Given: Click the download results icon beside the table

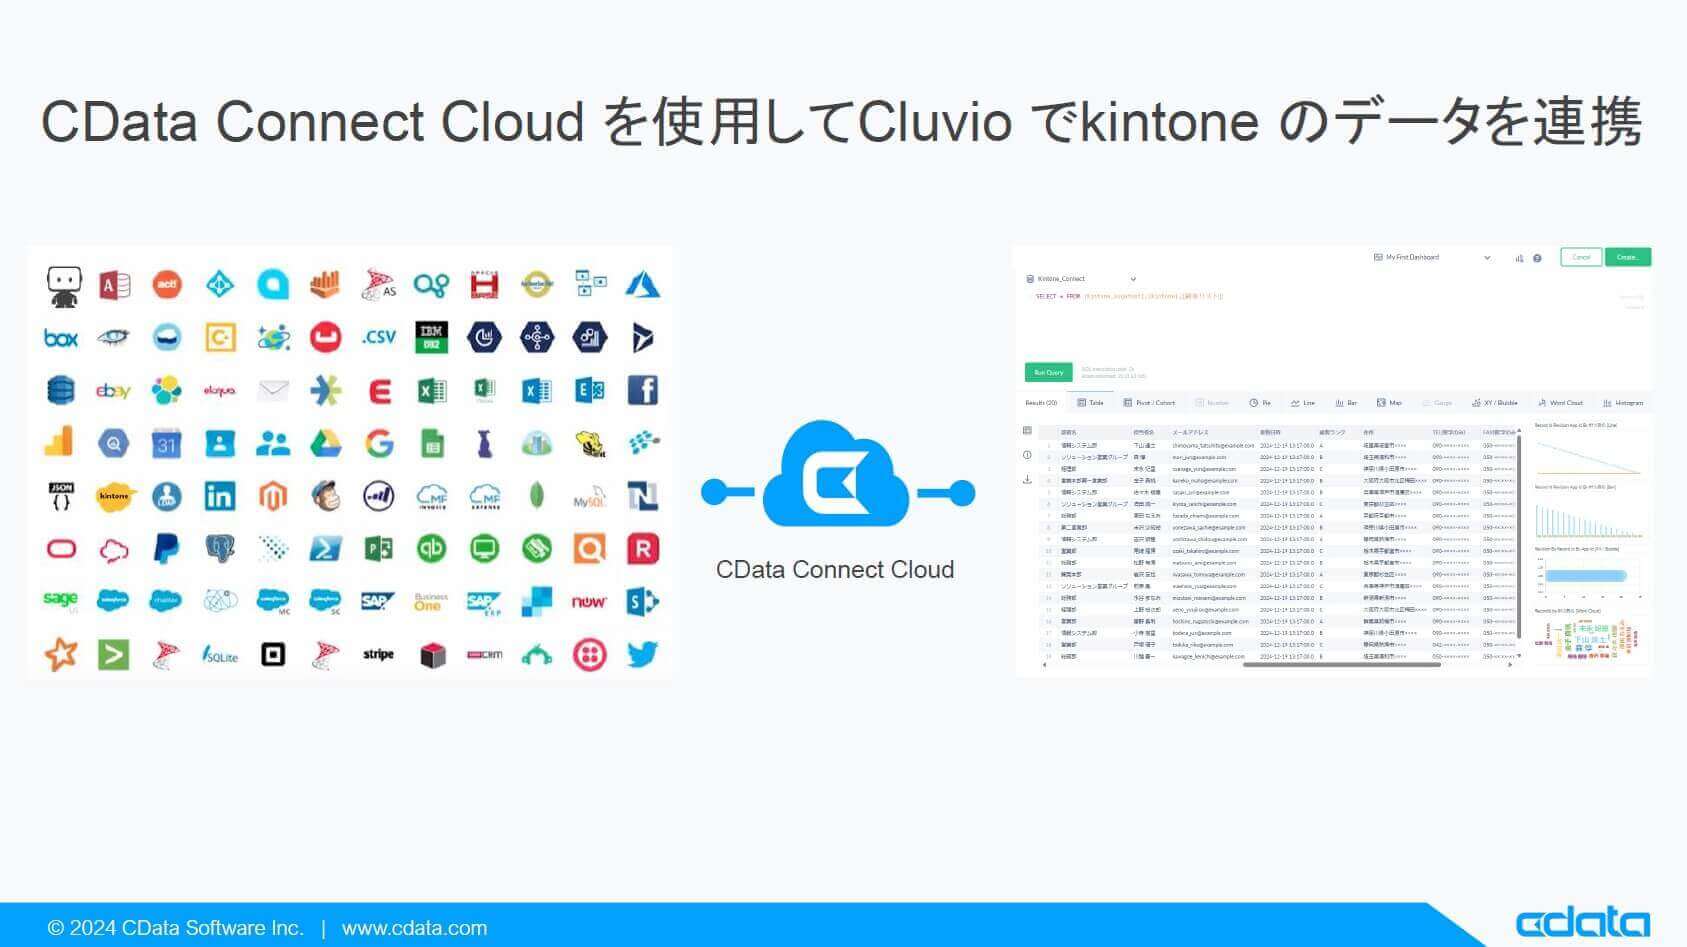Looking at the screenshot, I should [1026, 478].
